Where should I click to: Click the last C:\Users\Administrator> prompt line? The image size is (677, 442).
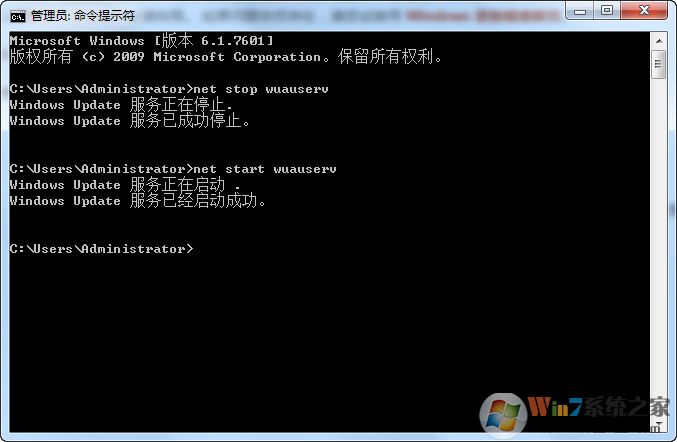pyautogui.click(x=101, y=249)
